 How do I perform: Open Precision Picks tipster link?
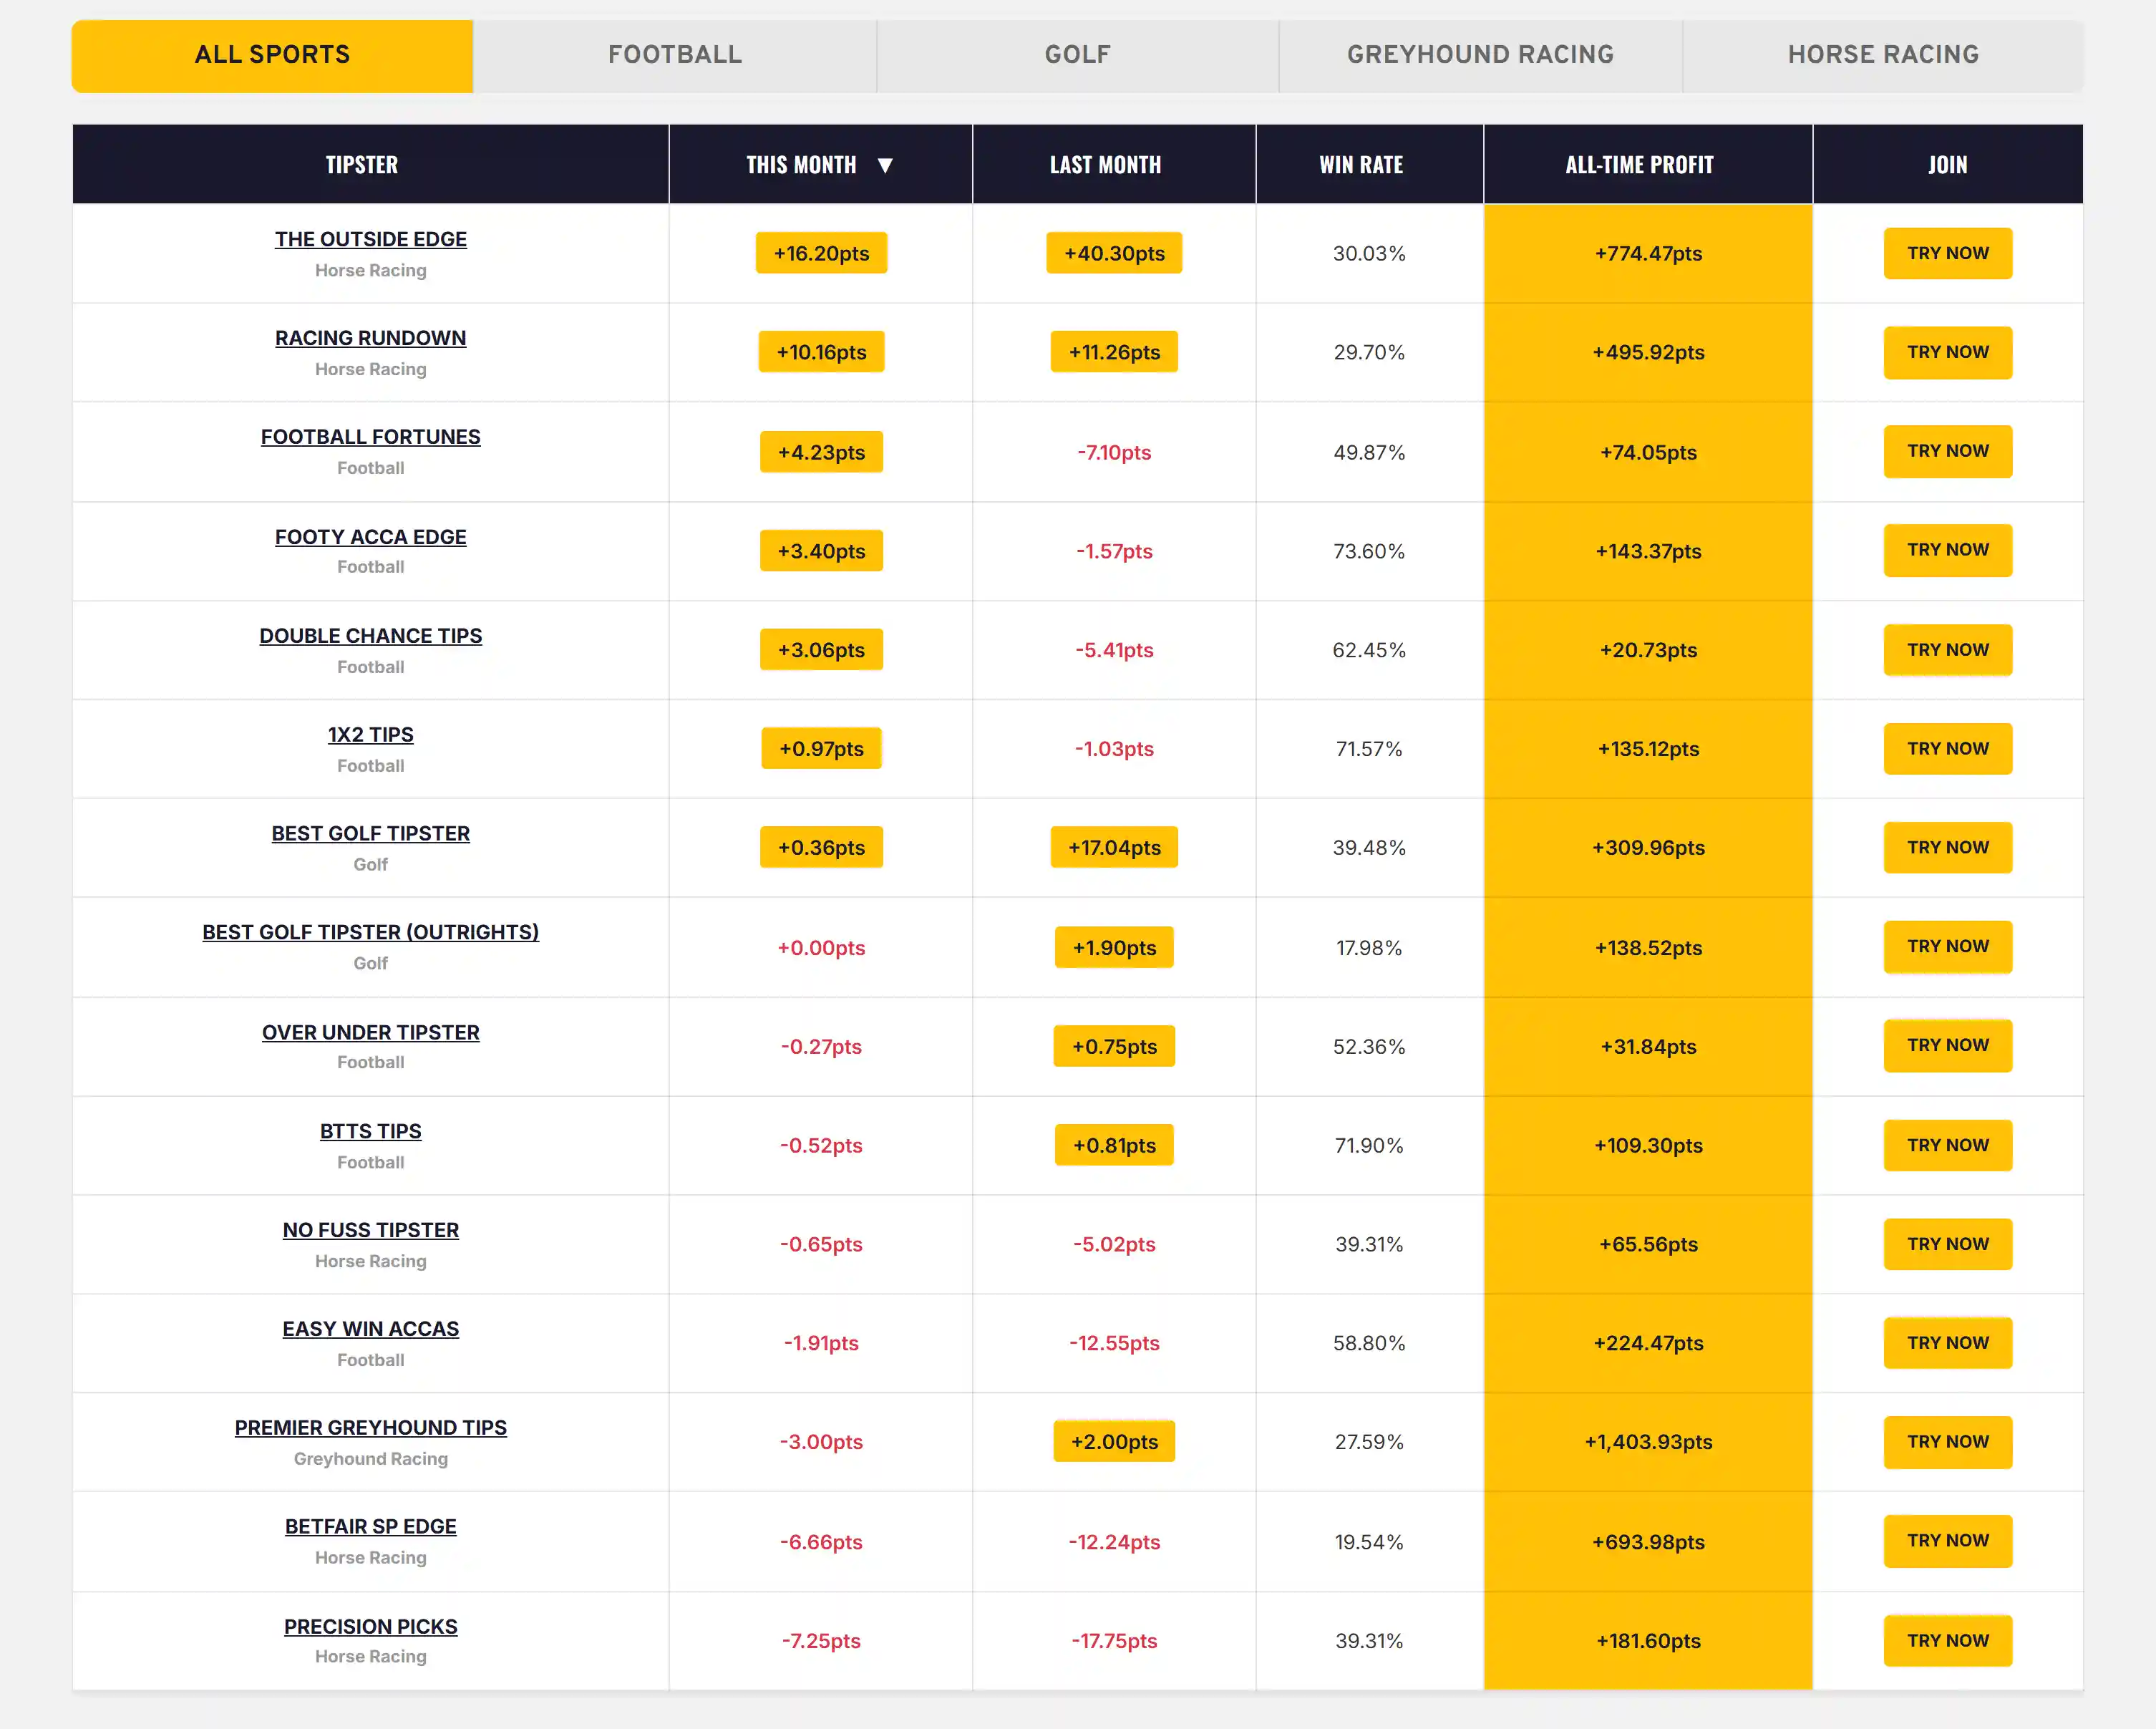[371, 1628]
